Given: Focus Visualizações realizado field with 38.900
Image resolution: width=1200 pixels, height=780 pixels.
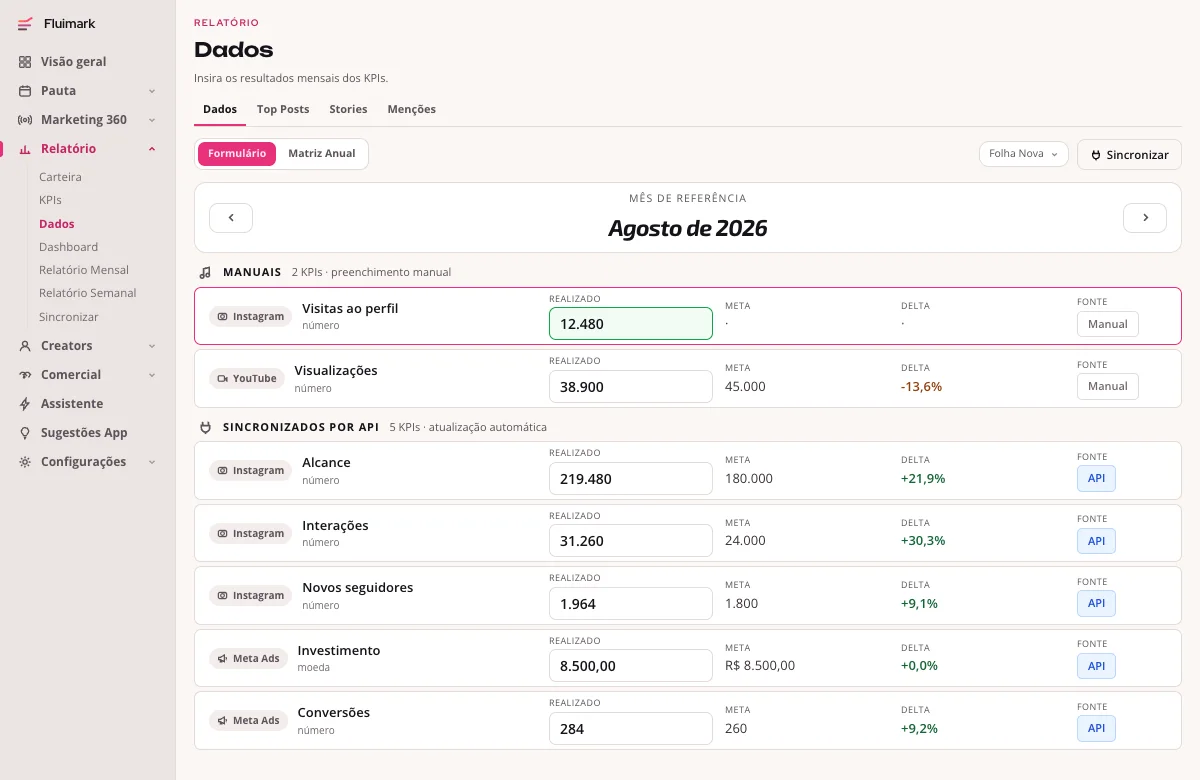Looking at the screenshot, I should [x=631, y=386].
